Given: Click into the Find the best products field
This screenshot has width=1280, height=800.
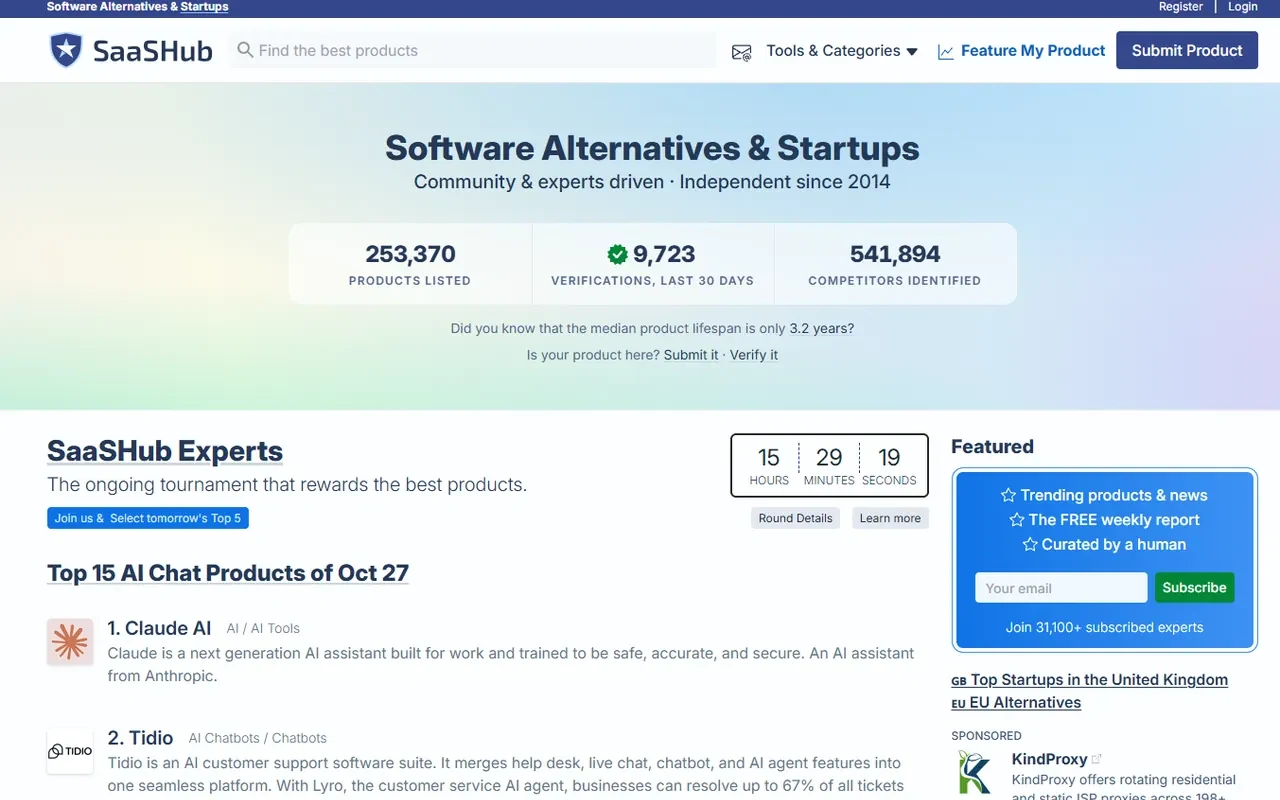Looking at the screenshot, I should coord(473,50).
